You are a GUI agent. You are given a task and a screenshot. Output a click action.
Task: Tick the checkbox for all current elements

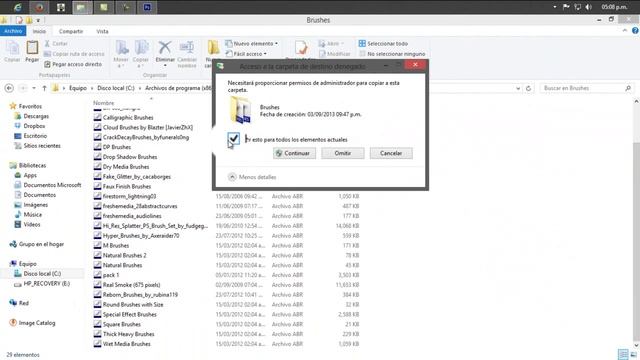233,139
